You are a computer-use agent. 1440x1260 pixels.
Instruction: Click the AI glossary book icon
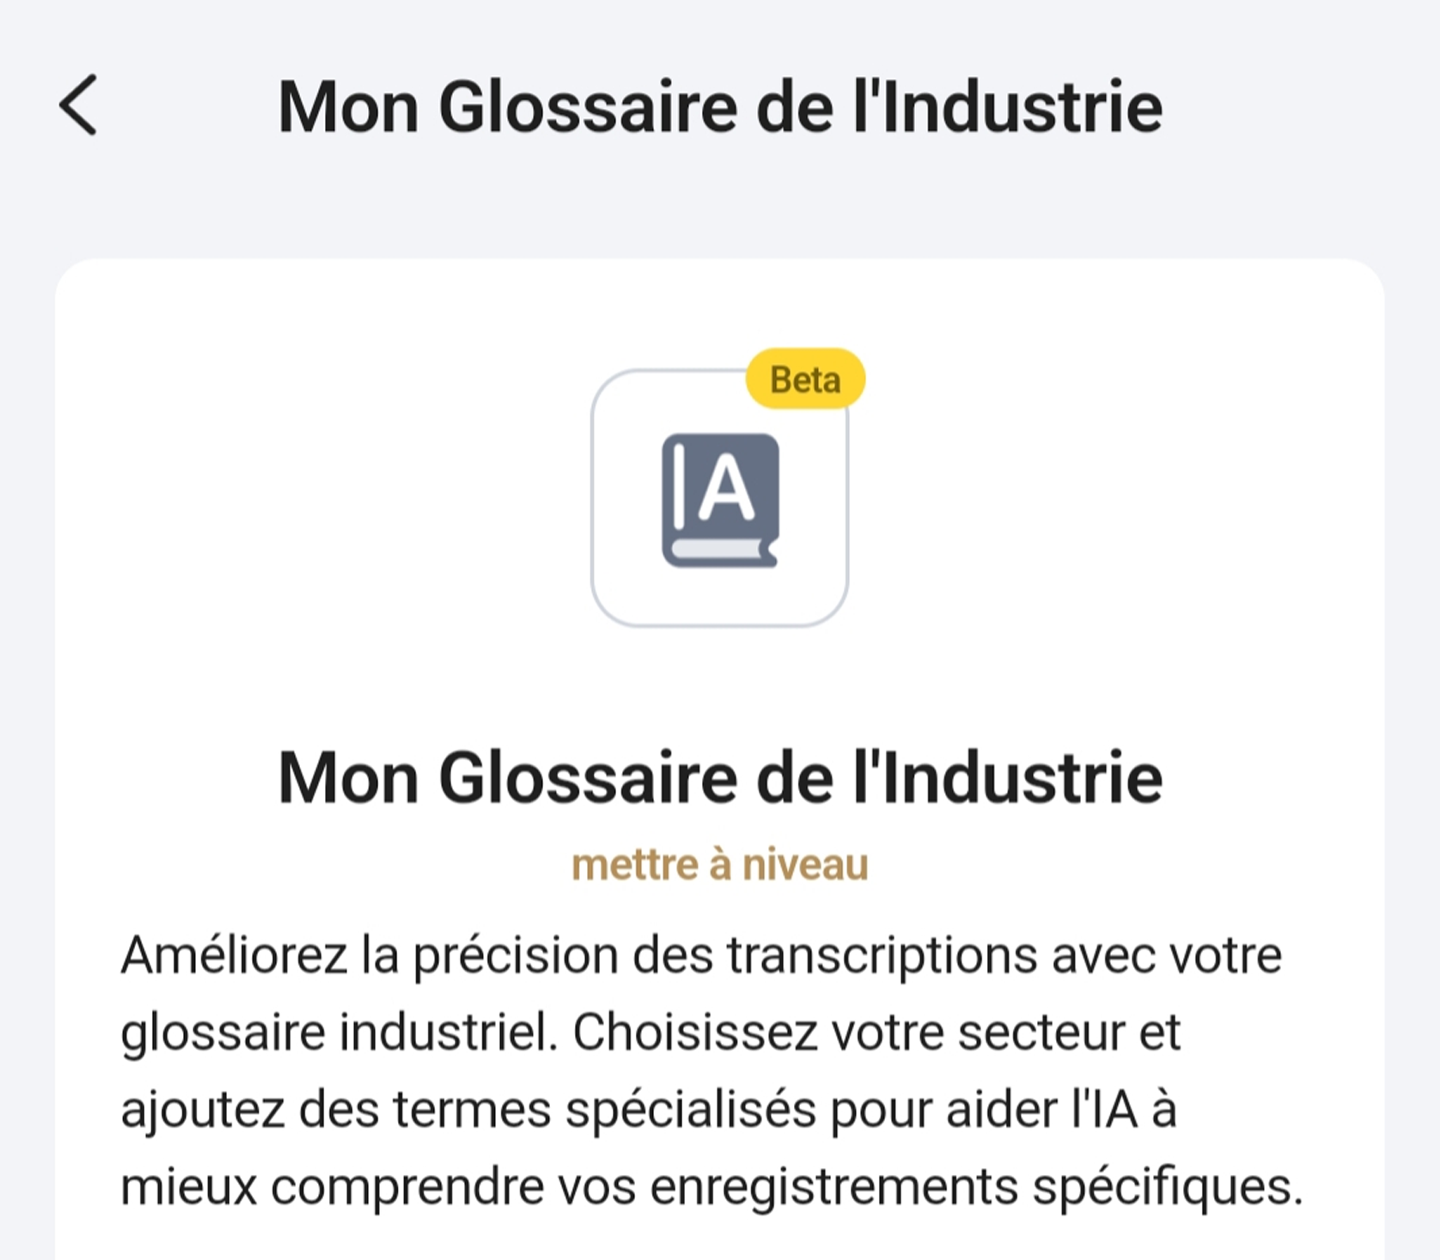[x=719, y=498]
